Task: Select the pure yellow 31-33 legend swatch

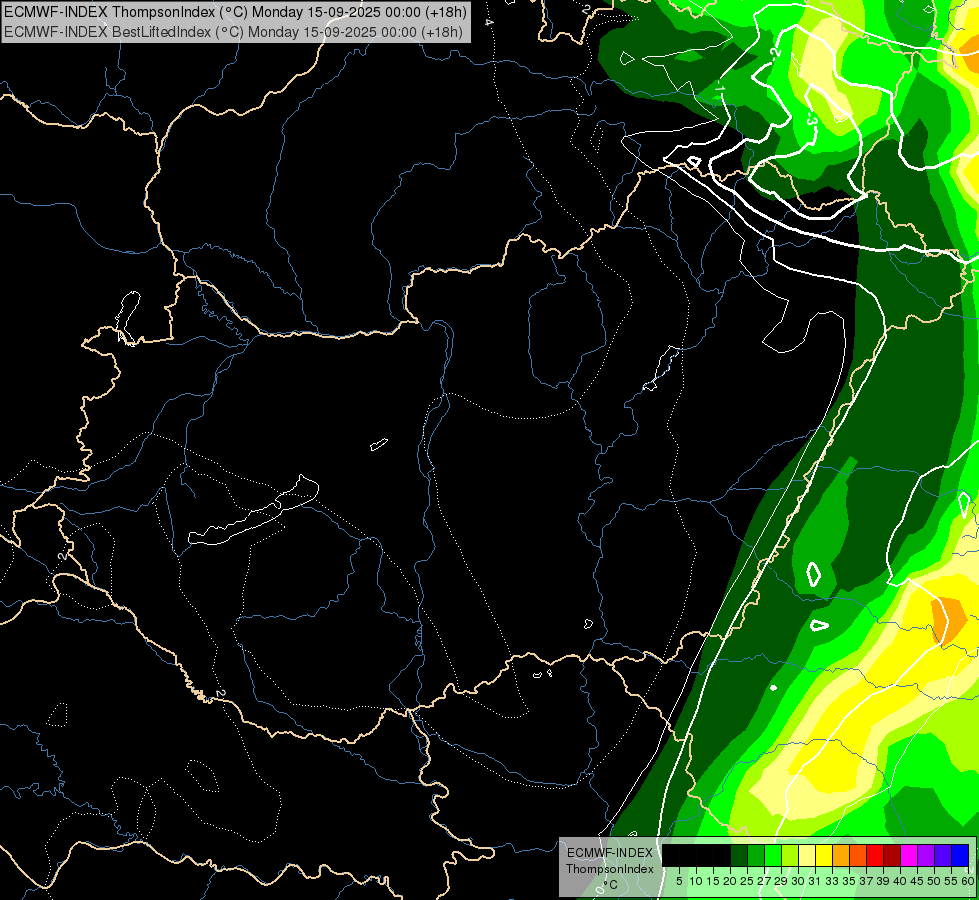Action: (x=824, y=855)
